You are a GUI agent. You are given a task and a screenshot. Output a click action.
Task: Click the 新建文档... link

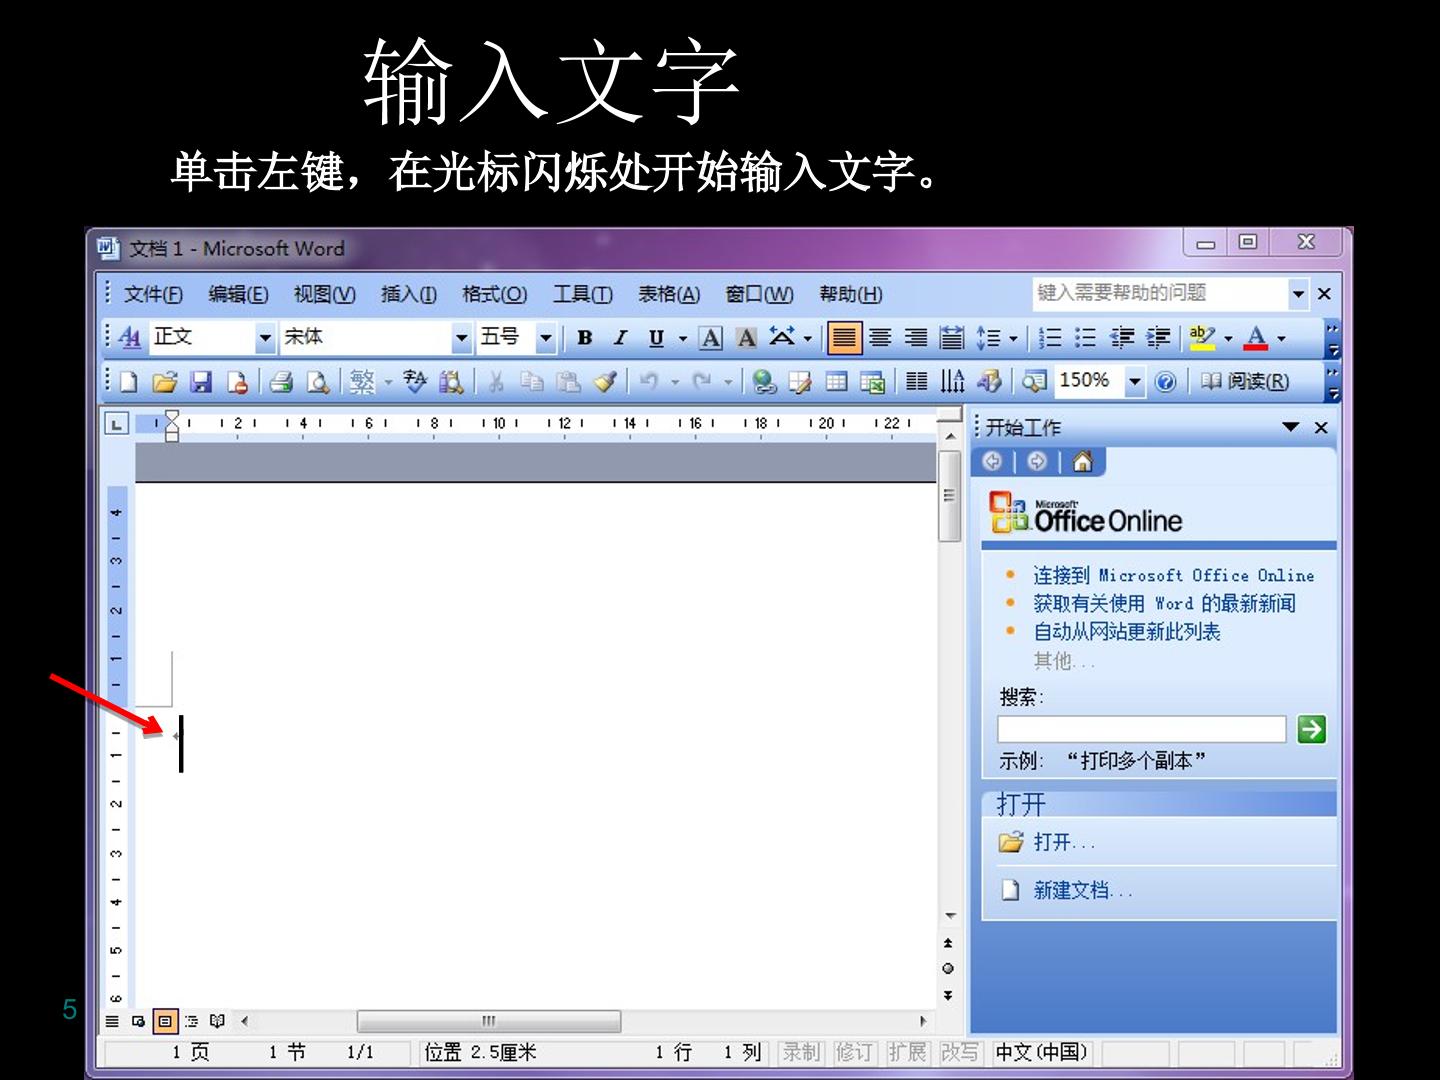pyautogui.click(x=1083, y=890)
